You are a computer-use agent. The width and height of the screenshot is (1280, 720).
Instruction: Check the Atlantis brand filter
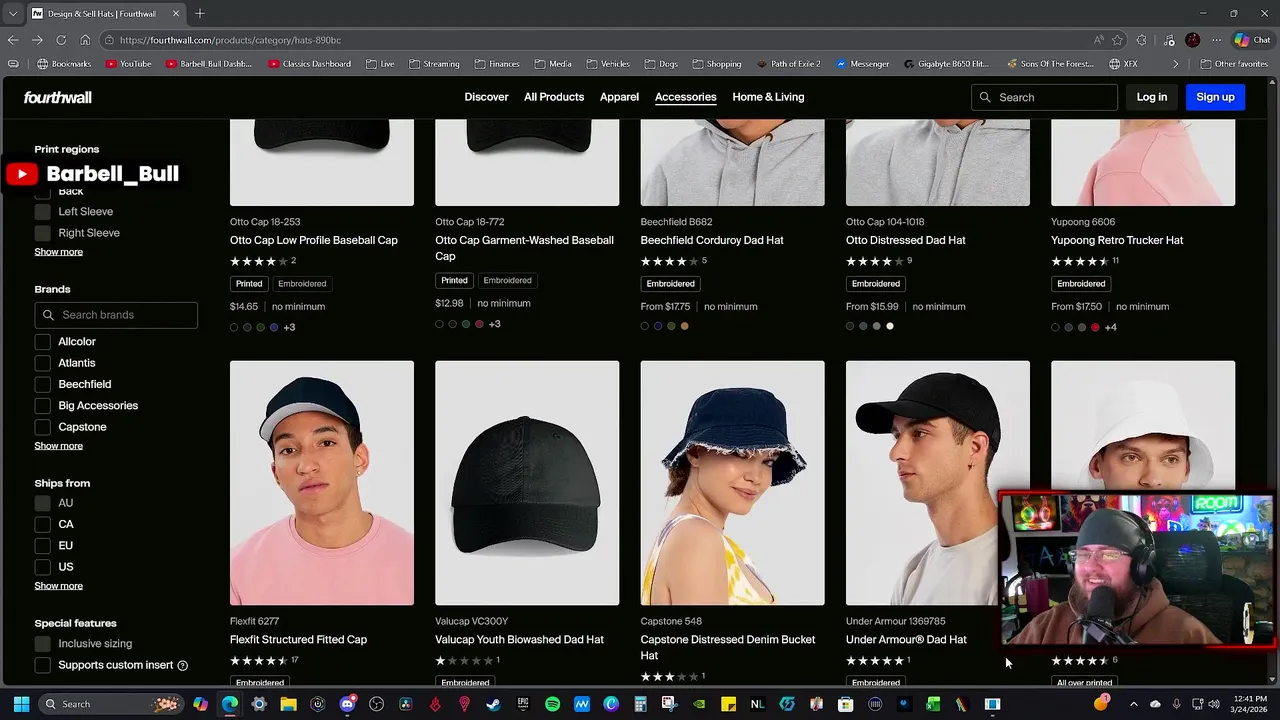pos(42,363)
